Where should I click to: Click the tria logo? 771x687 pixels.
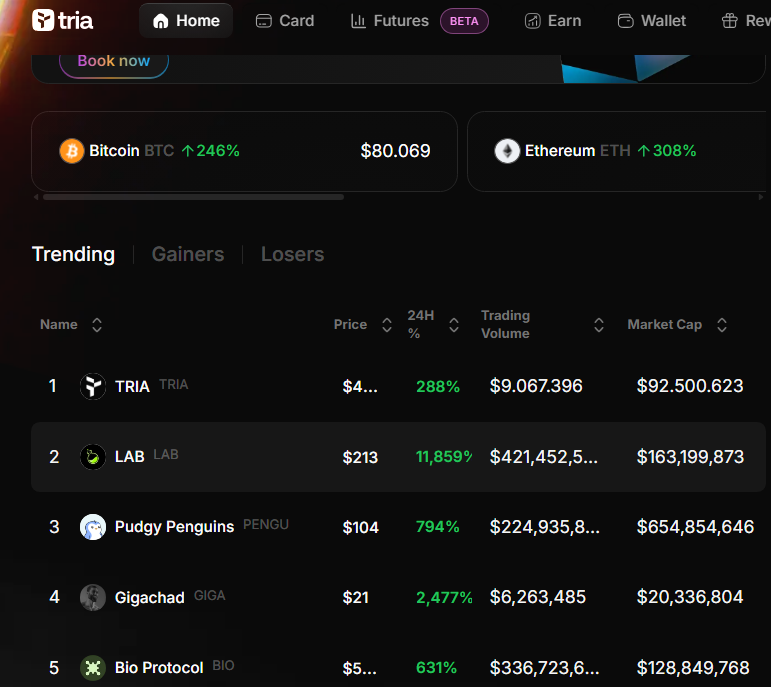point(62,21)
